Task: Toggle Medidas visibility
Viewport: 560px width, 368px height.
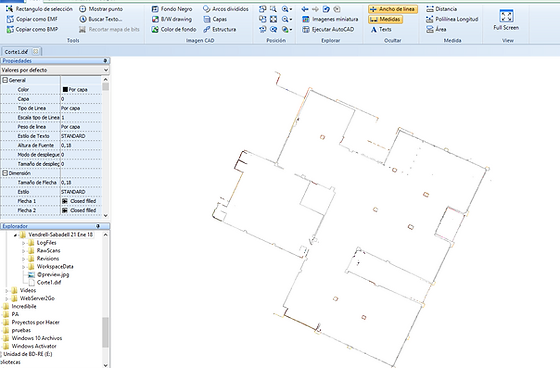Action: pyautogui.click(x=385, y=19)
